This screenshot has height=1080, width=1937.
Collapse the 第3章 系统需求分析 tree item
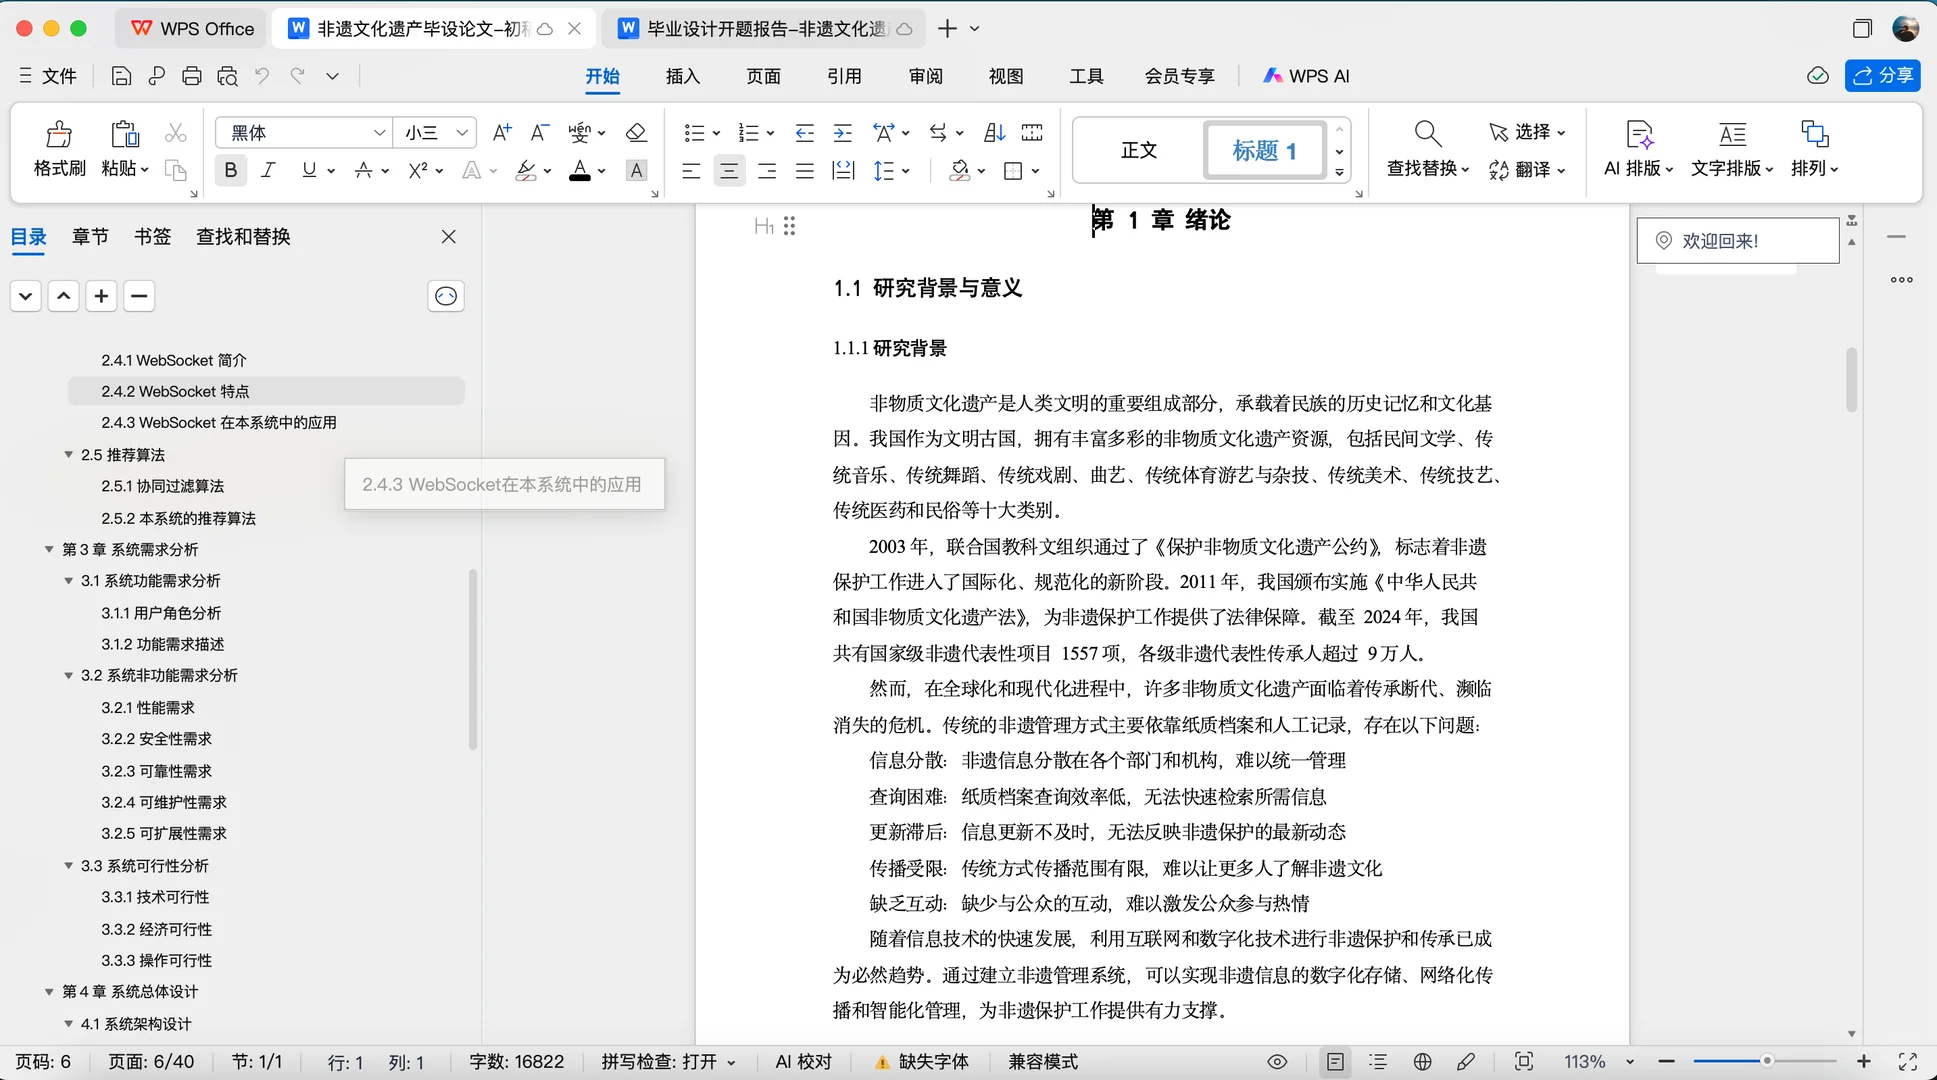(x=49, y=548)
